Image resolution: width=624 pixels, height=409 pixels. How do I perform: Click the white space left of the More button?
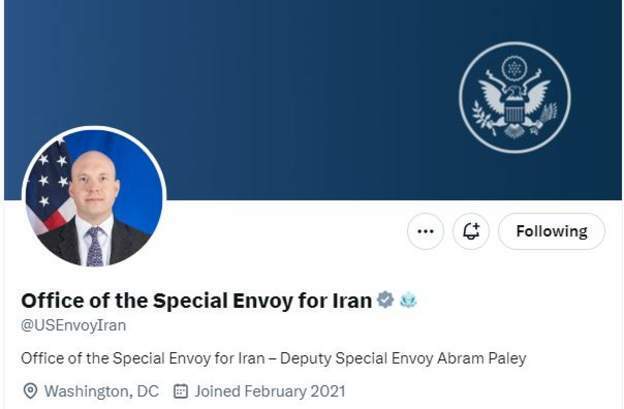(x=300, y=232)
